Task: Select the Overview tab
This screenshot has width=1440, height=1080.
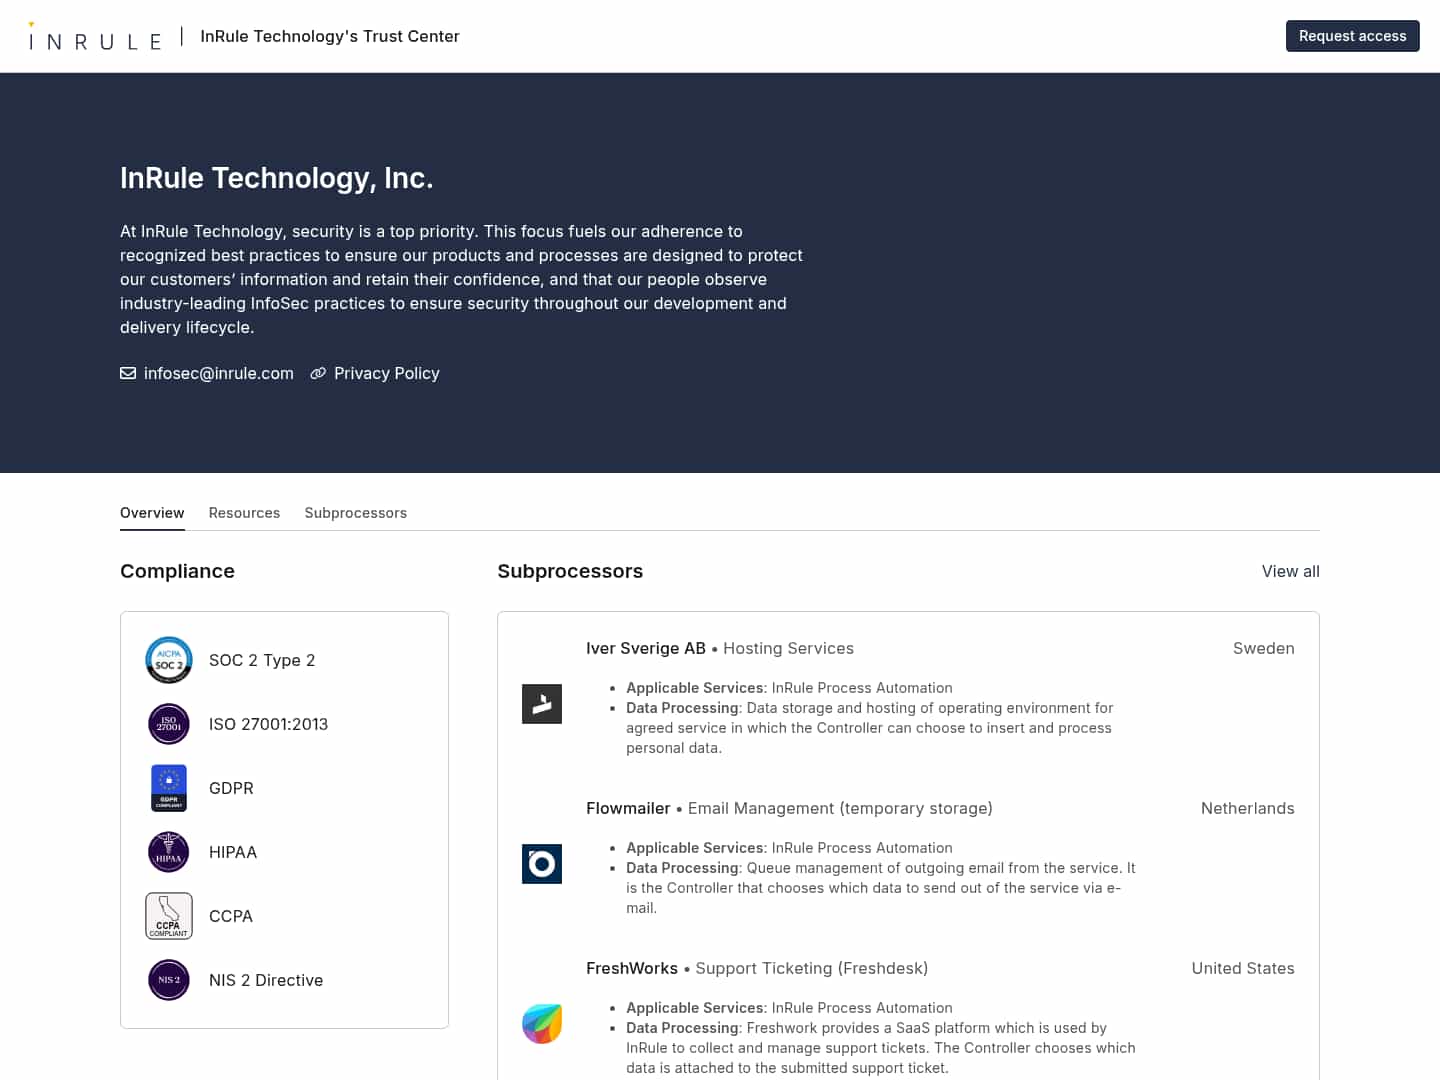Action: coord(152,513)
